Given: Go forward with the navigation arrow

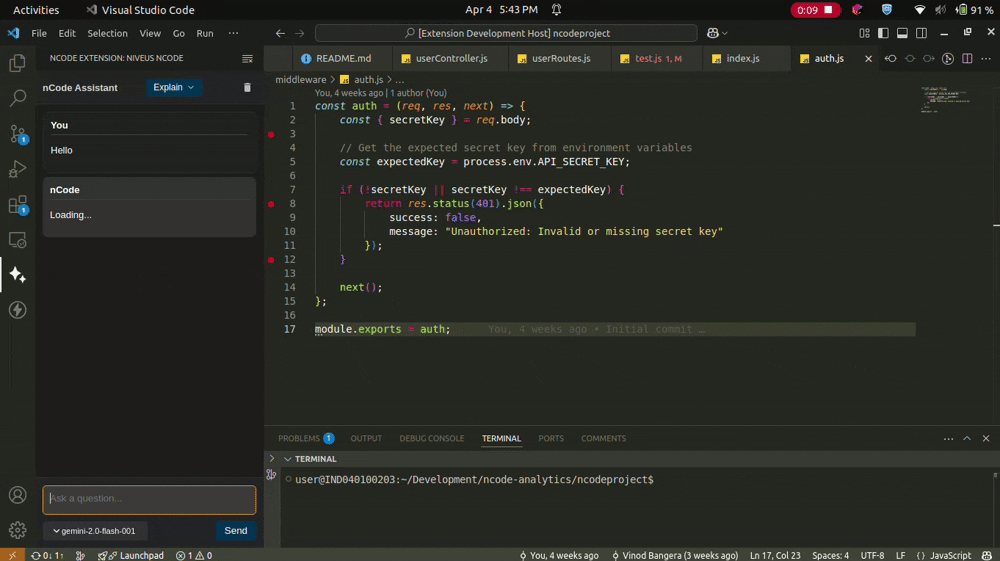Looking at the screenshot, I should 299,33.
